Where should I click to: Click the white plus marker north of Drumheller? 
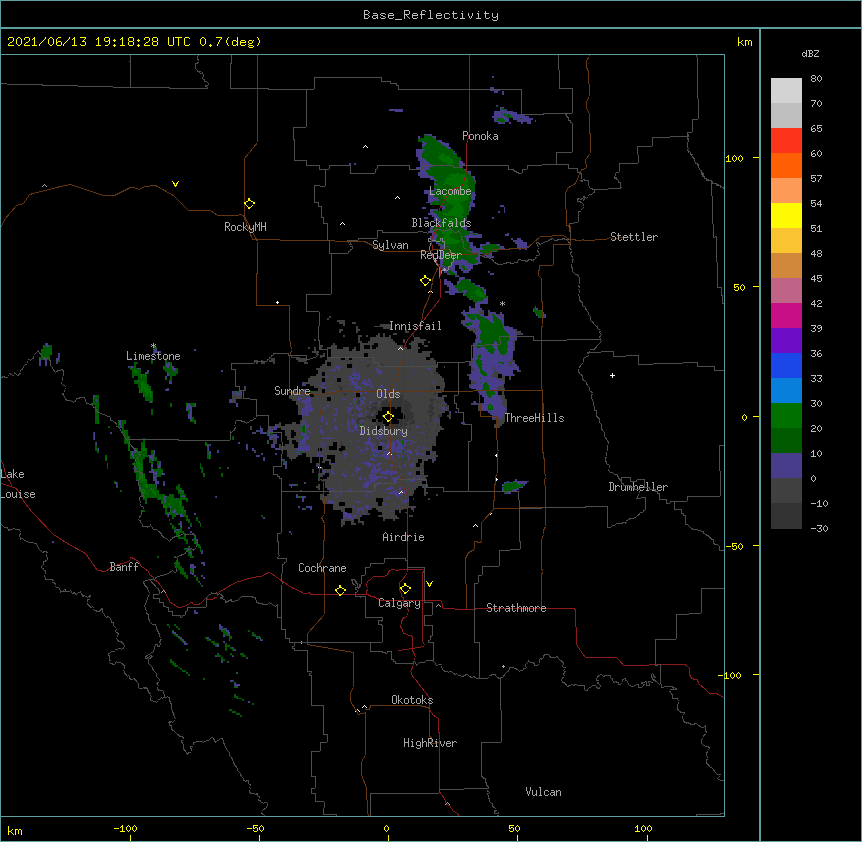coord(612,375)
